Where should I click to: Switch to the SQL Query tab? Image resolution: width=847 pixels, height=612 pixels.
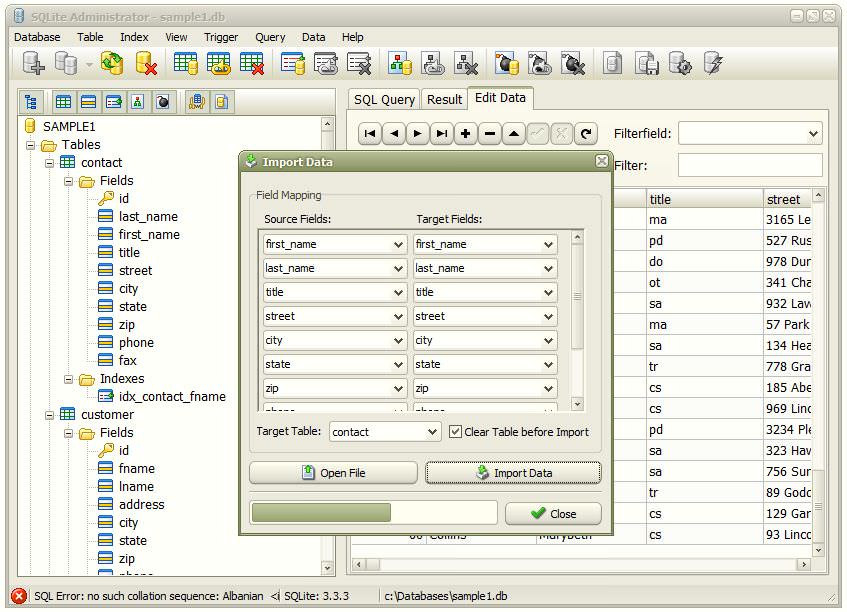click(383, 99)
